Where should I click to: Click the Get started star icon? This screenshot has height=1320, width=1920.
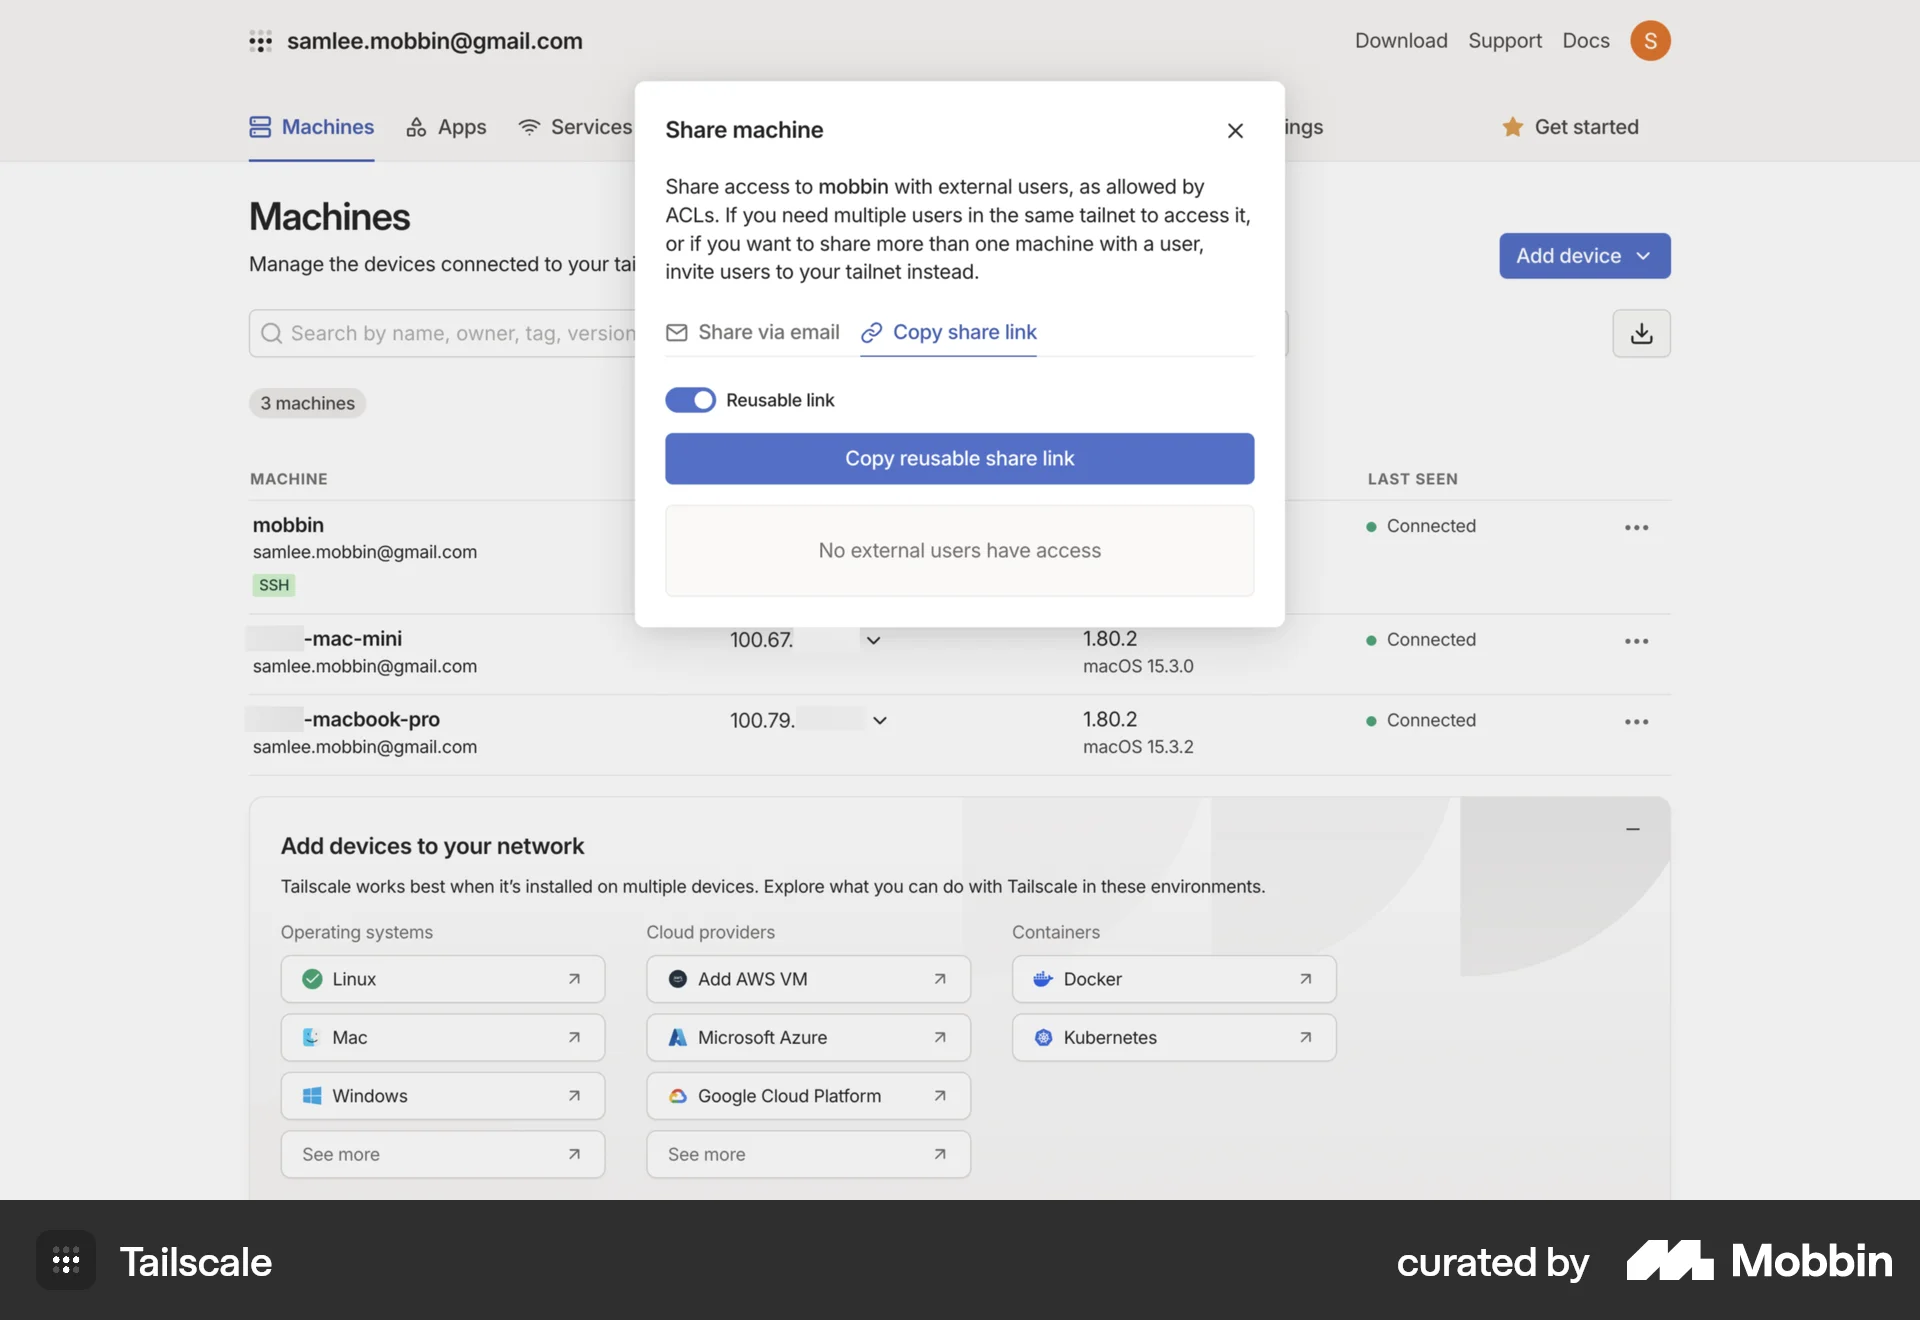coord(1514,127)
